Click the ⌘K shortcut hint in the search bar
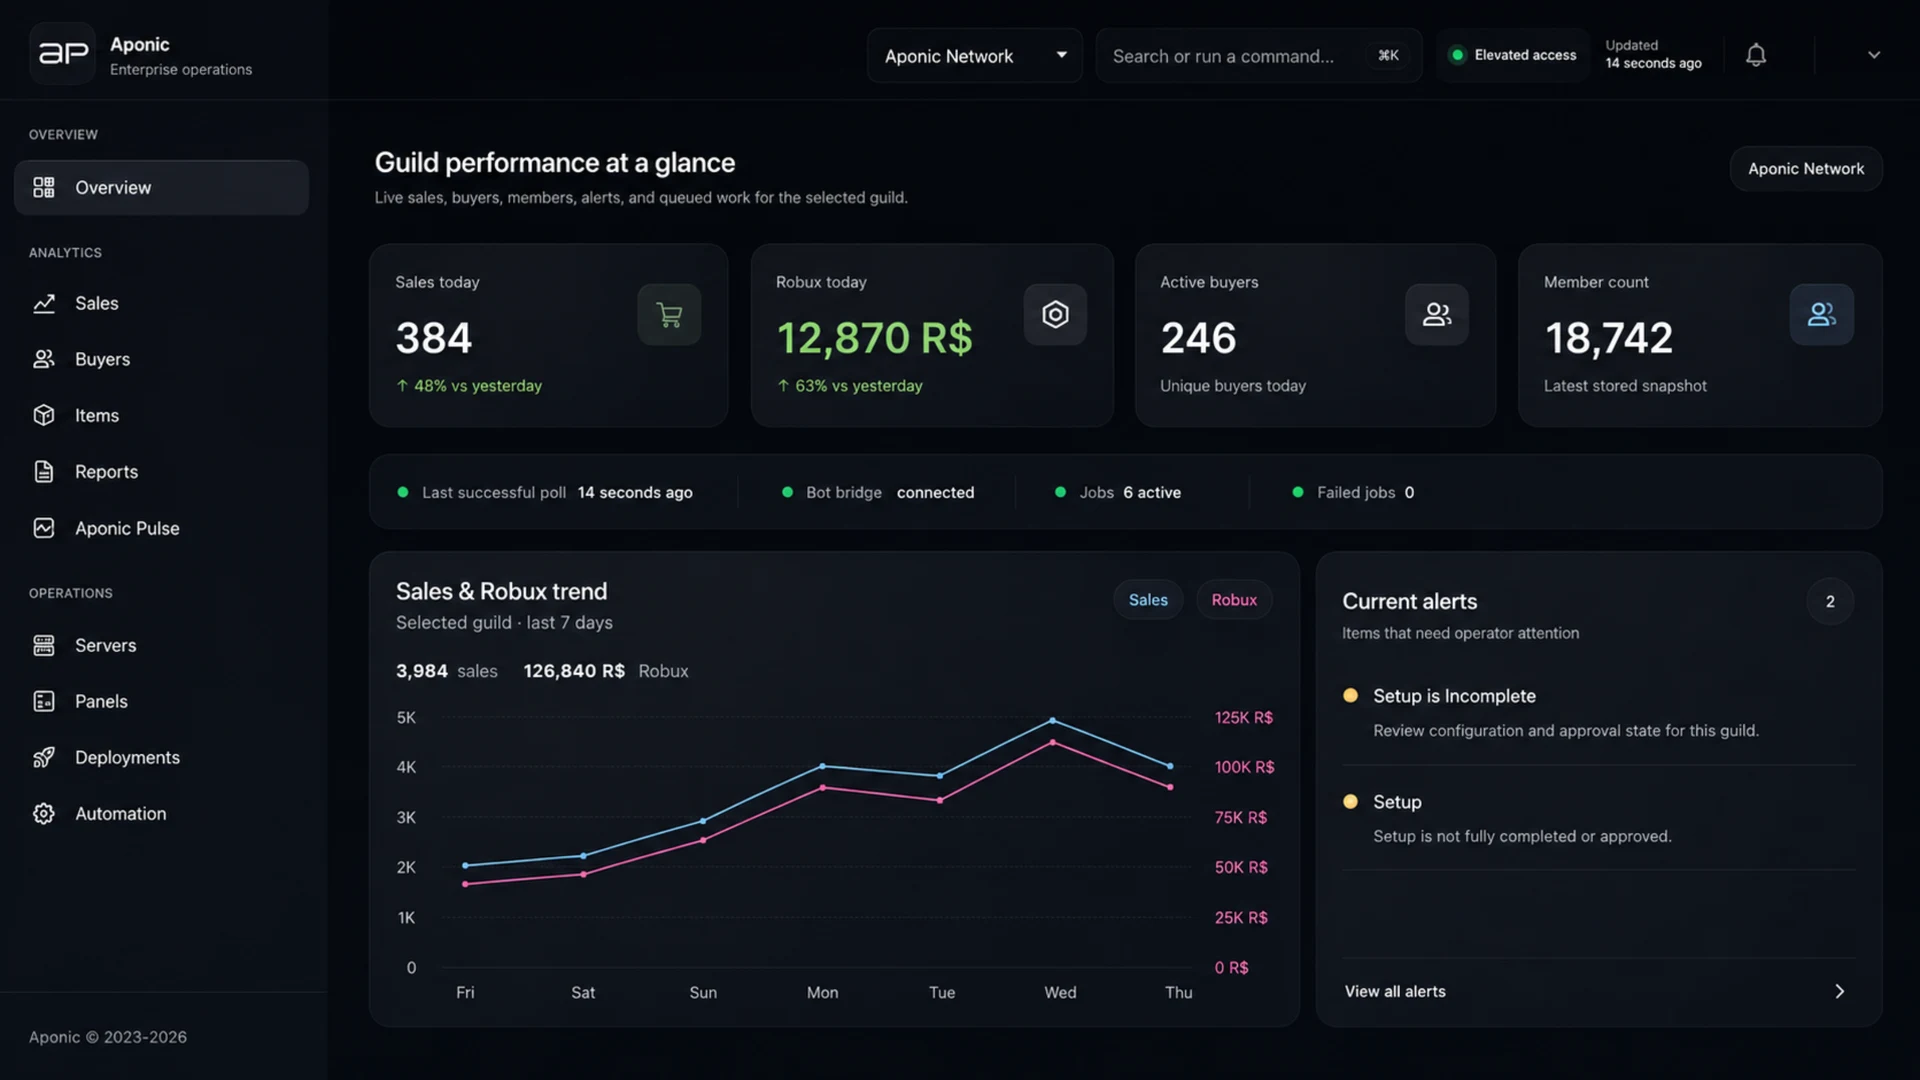 pyautogui.click(x=1388, y=56)
